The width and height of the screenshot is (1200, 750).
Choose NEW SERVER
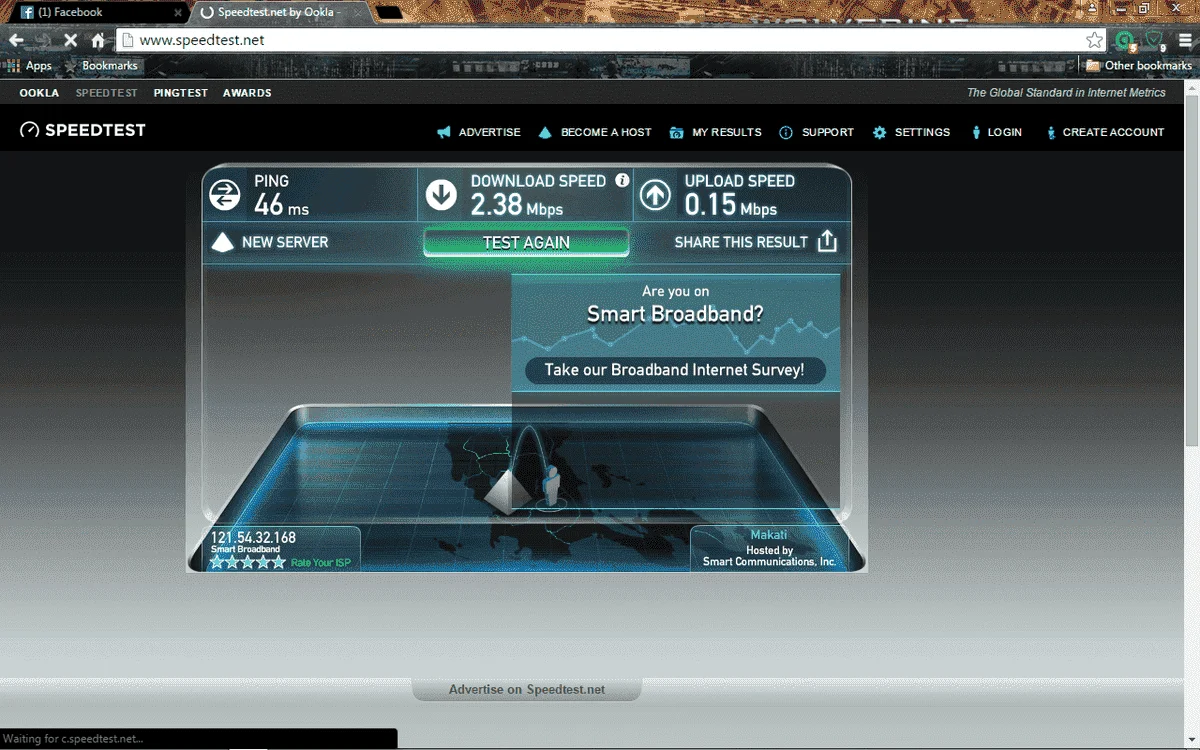click(271, 242)
